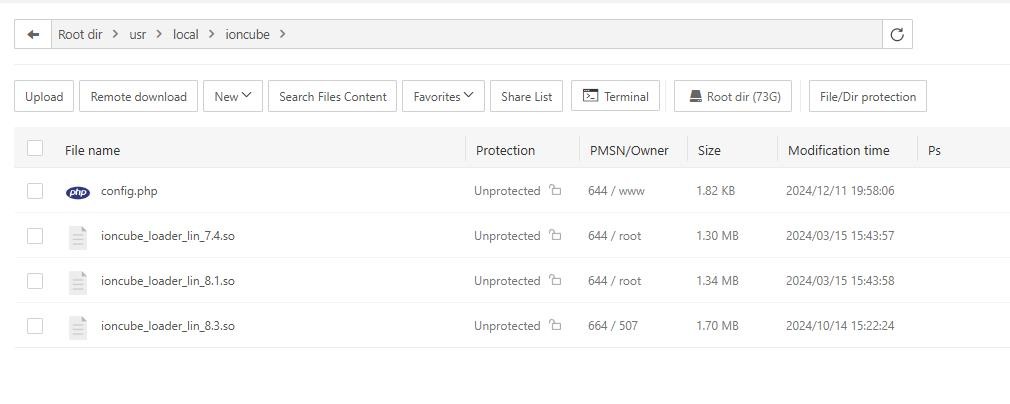This screenshot has height=404, width=1010.
Task: Open the Favorites dropdown
Action: tap(443, 97)
